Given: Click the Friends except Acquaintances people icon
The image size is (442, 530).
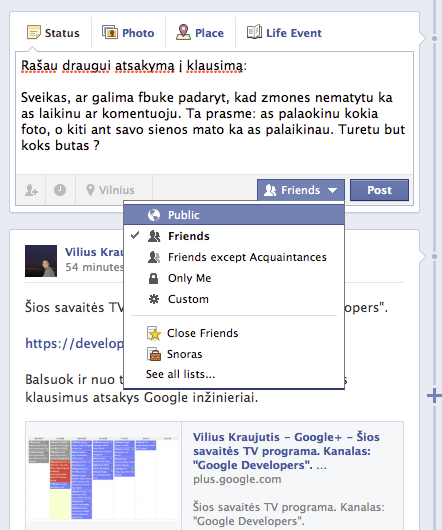Looking at the screenshot, I should click(154, 257).
